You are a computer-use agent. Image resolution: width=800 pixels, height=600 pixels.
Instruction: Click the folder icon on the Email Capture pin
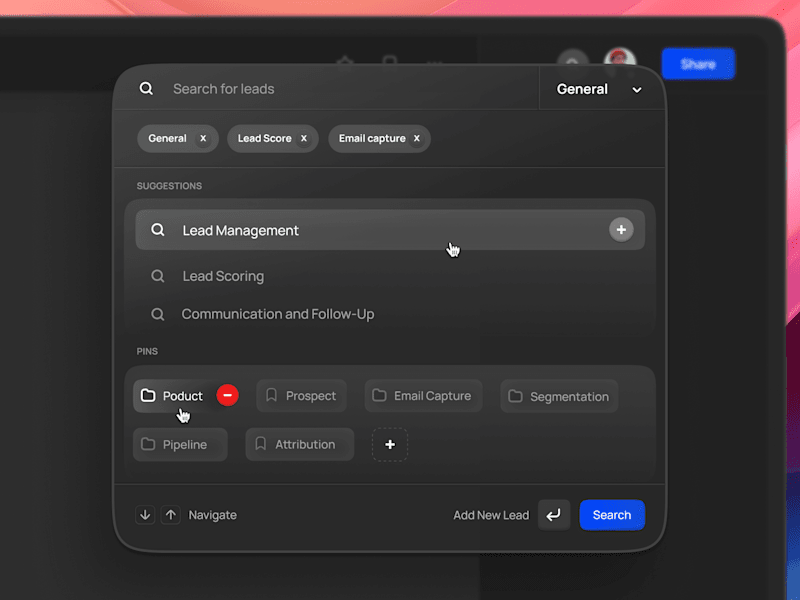pos(379,395)
